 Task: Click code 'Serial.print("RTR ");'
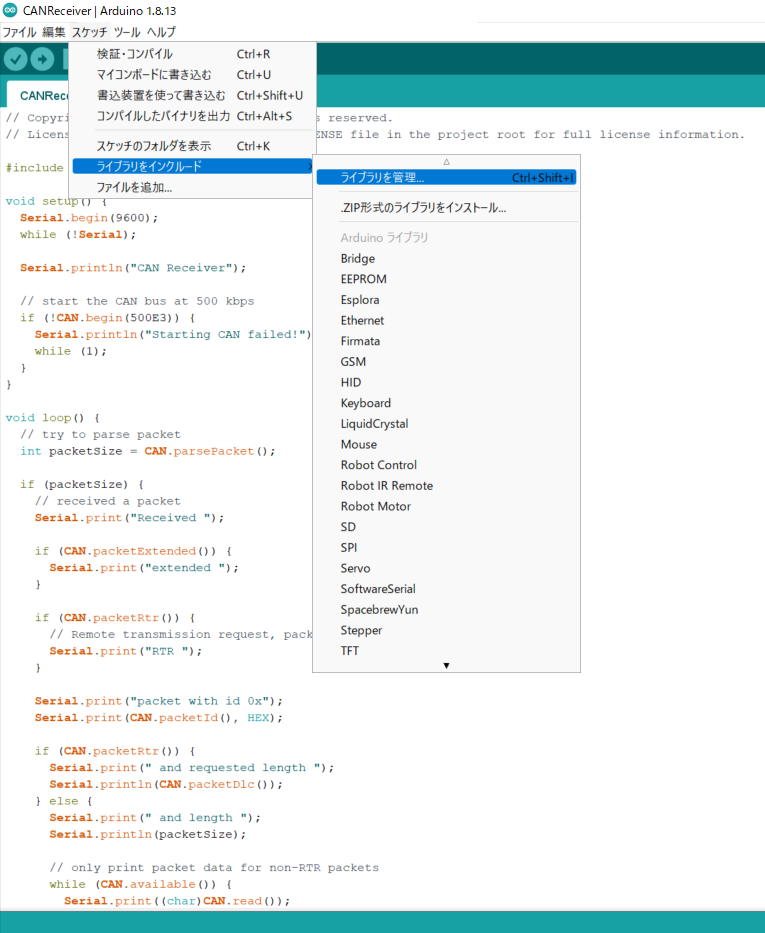(x=126, y=651)
